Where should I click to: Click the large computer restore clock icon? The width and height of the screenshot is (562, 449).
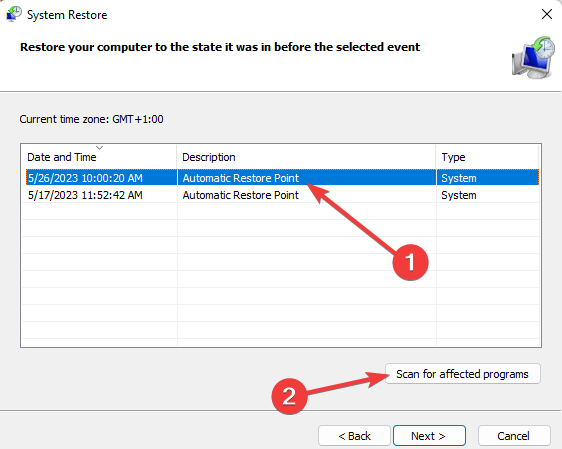533,57
